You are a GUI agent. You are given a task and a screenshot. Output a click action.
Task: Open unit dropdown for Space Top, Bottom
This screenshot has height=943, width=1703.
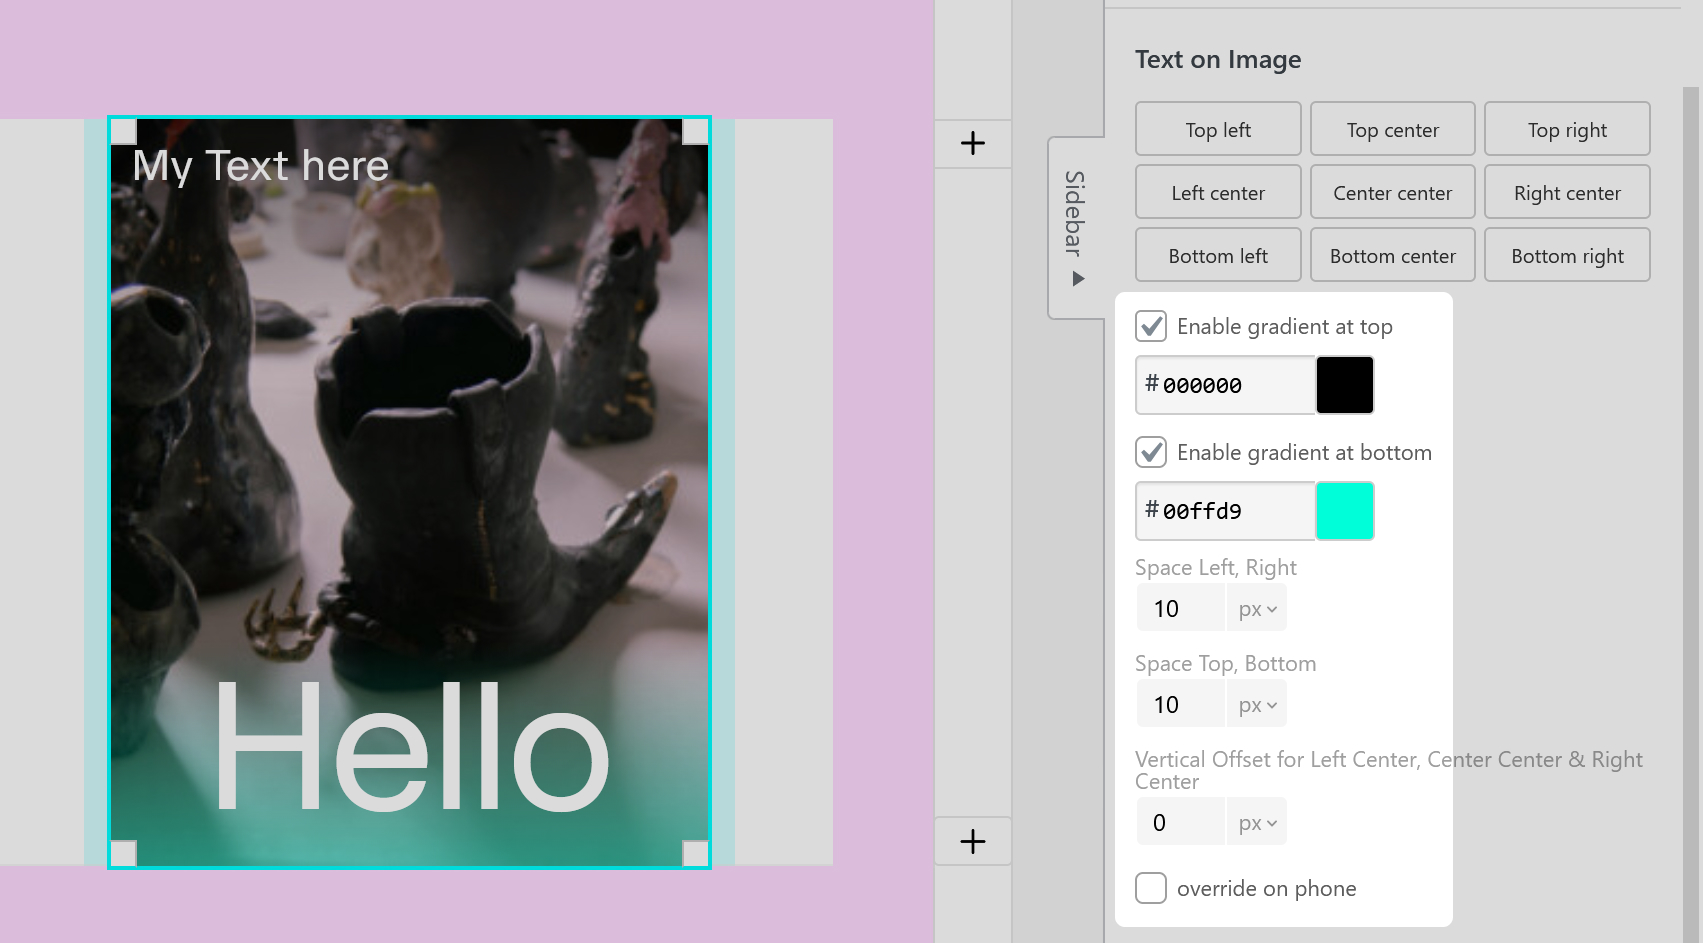tap(1257, 705)
